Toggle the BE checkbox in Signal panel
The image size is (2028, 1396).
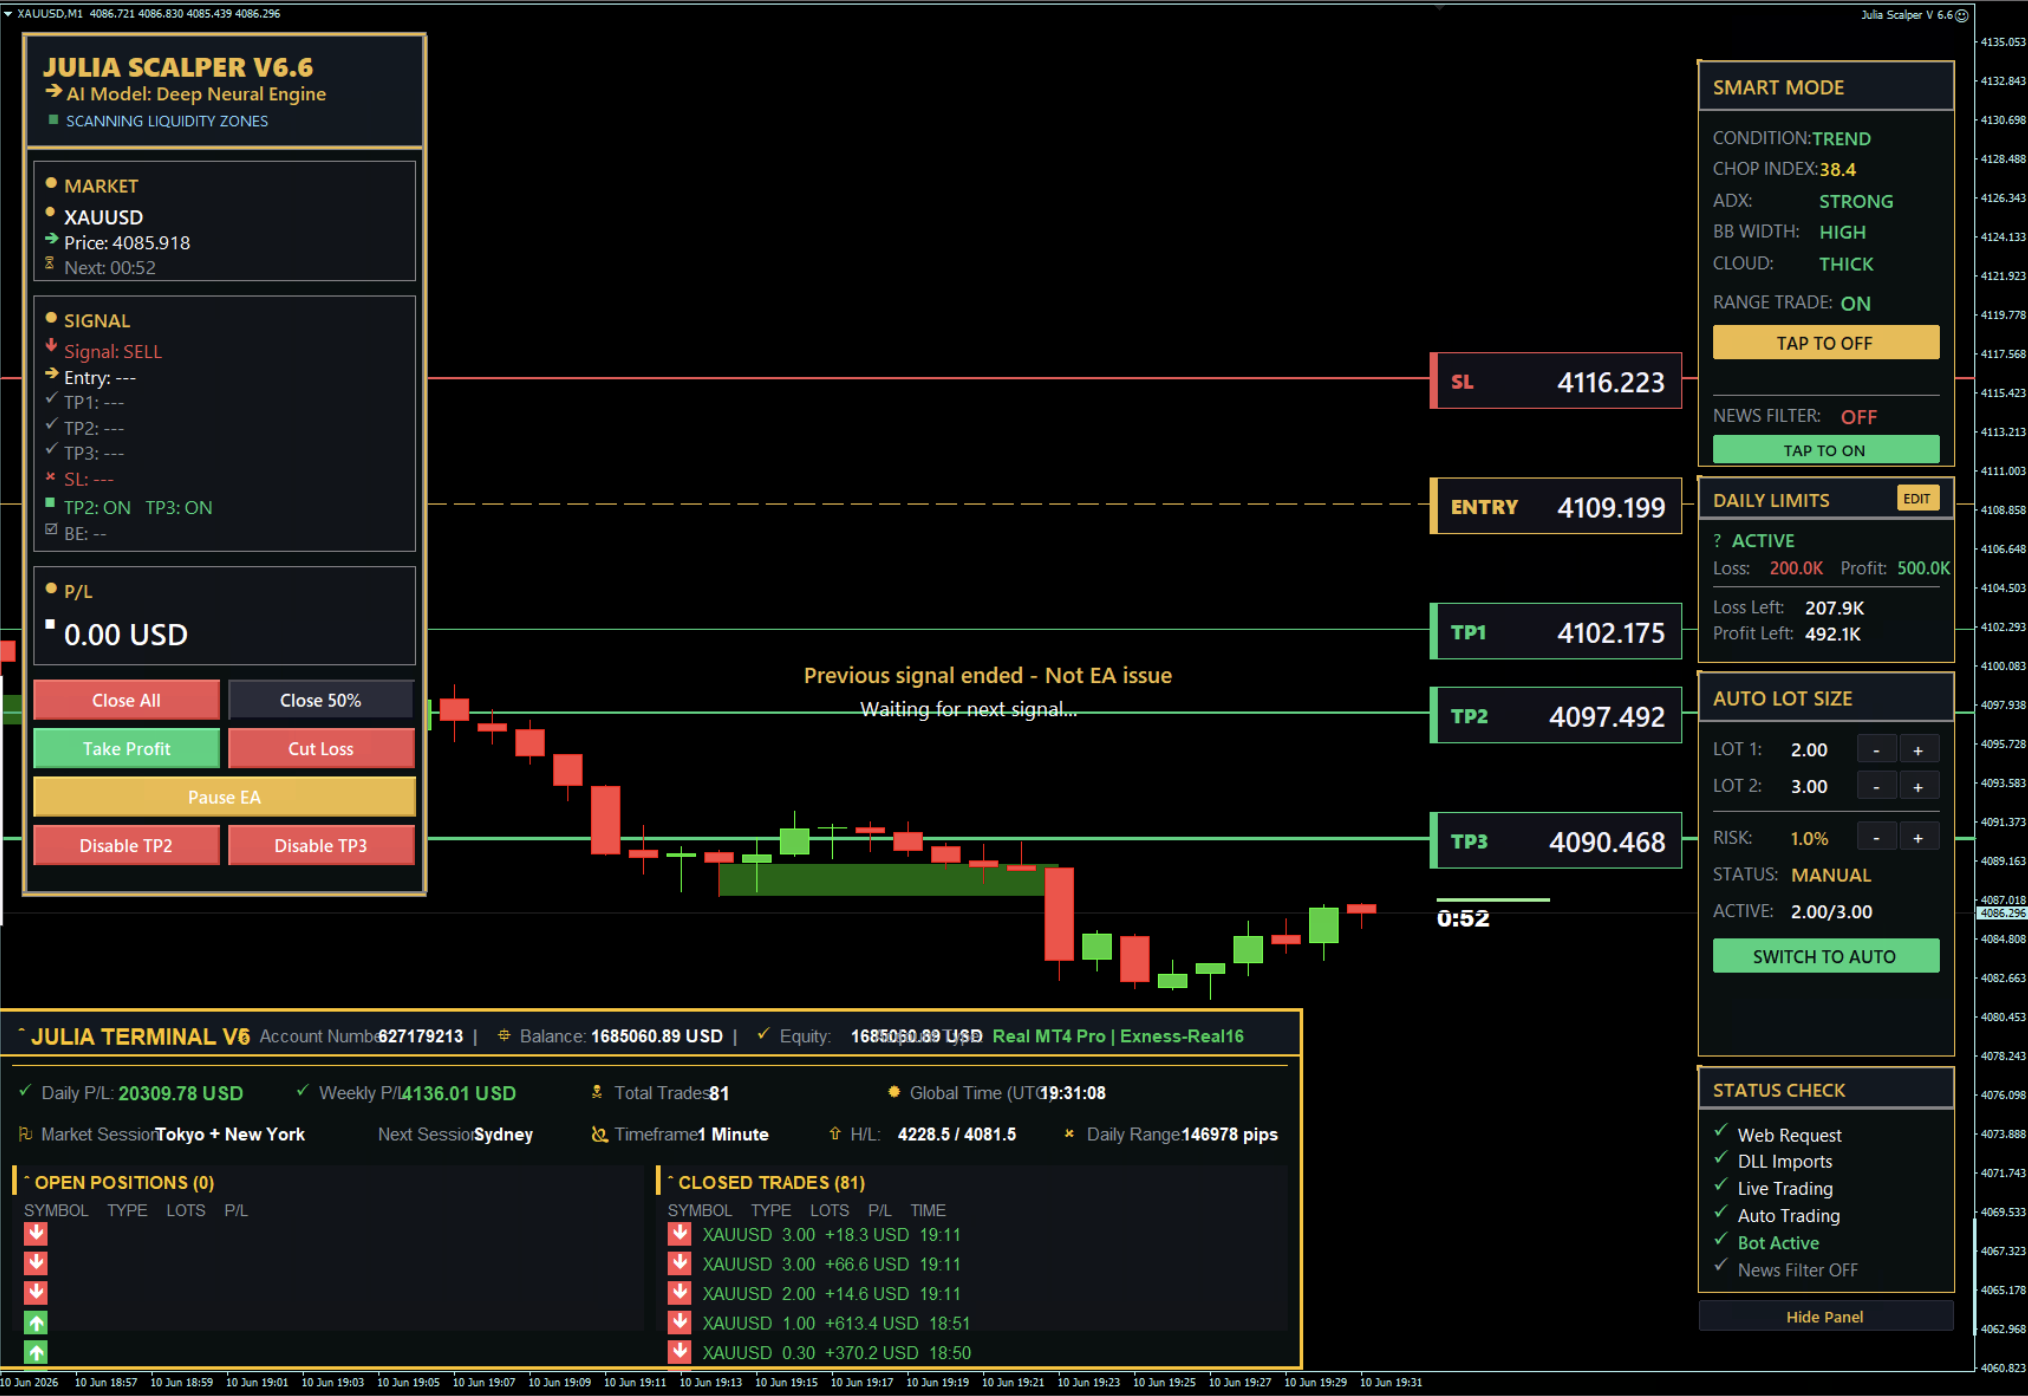click(51, 530)
